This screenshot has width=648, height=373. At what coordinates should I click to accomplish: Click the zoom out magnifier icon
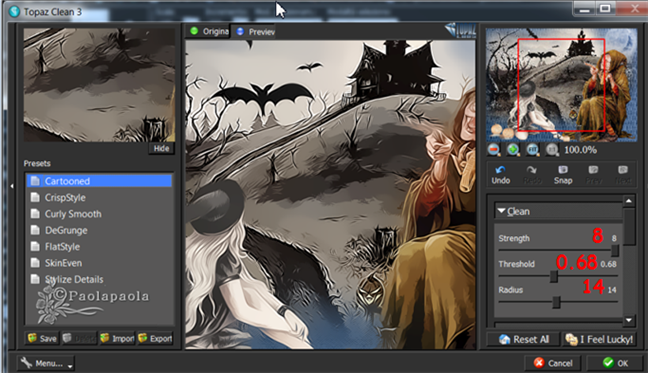(493, 150)
